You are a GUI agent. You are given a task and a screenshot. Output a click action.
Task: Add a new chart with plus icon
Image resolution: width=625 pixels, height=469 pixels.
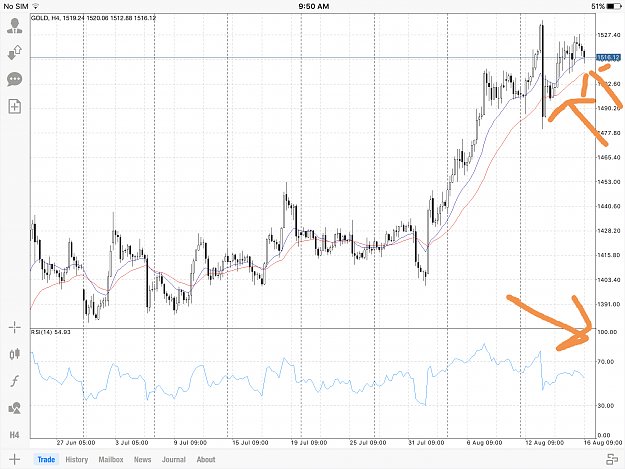(14, 459)
